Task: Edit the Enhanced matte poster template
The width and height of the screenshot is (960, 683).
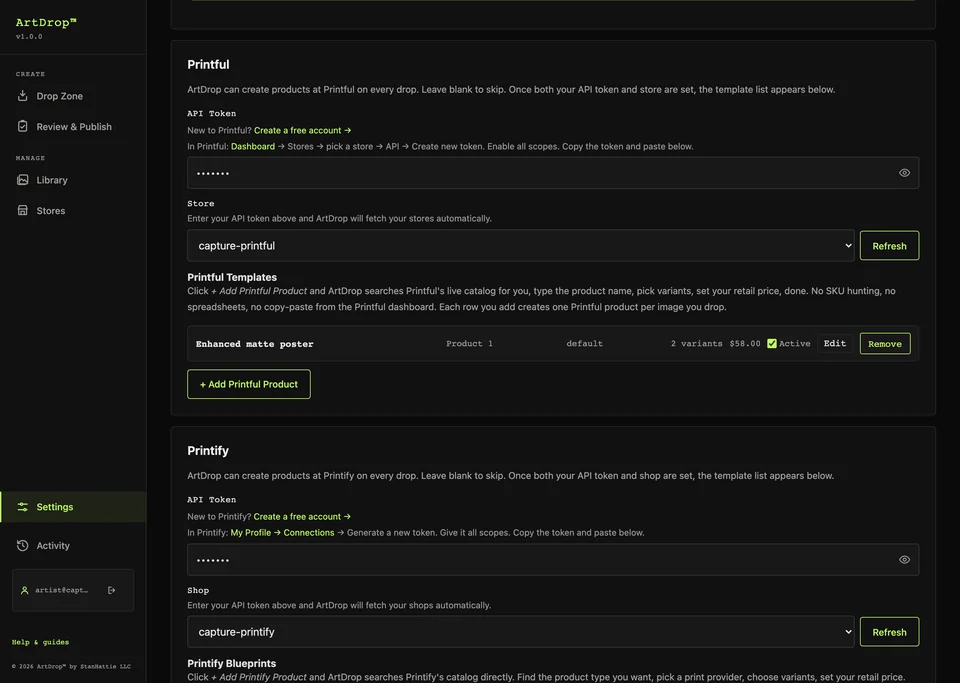Action: tap(834, 343)
